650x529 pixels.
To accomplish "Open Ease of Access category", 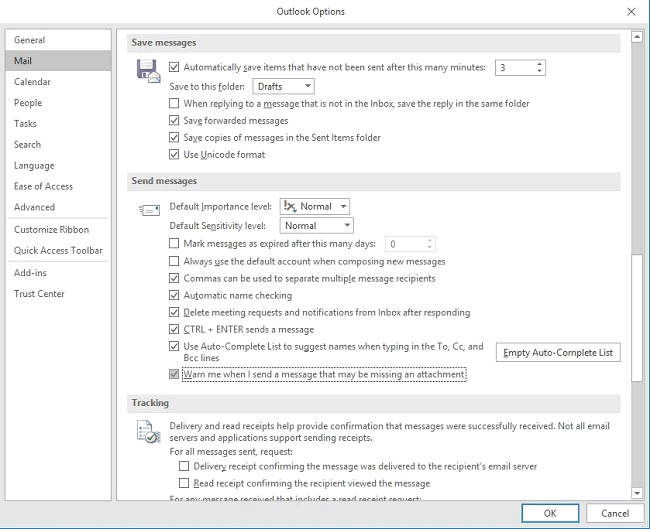I will (58, 186).
